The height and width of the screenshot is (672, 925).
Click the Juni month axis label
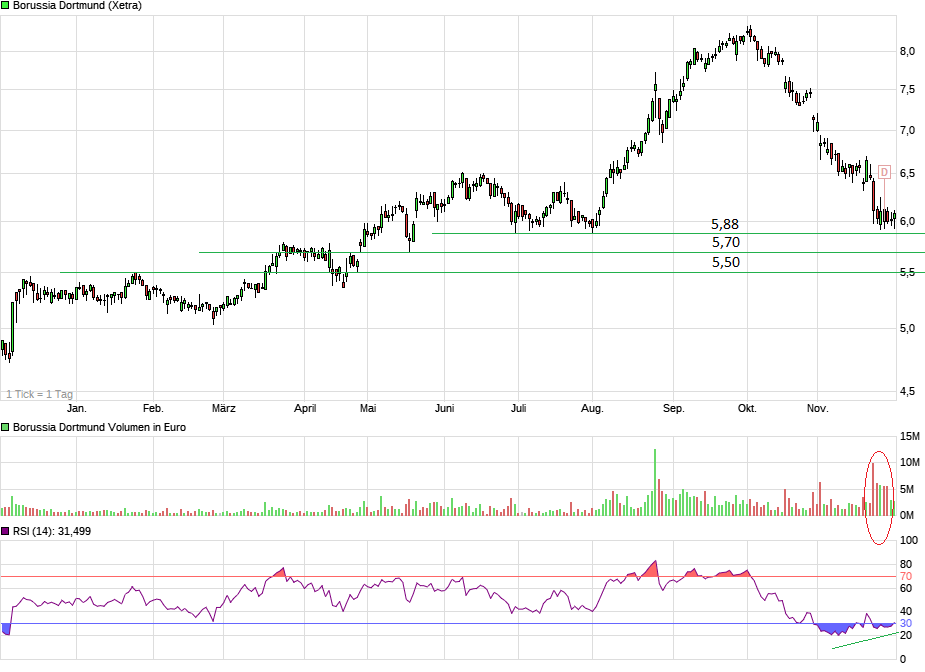coord(444,408)
